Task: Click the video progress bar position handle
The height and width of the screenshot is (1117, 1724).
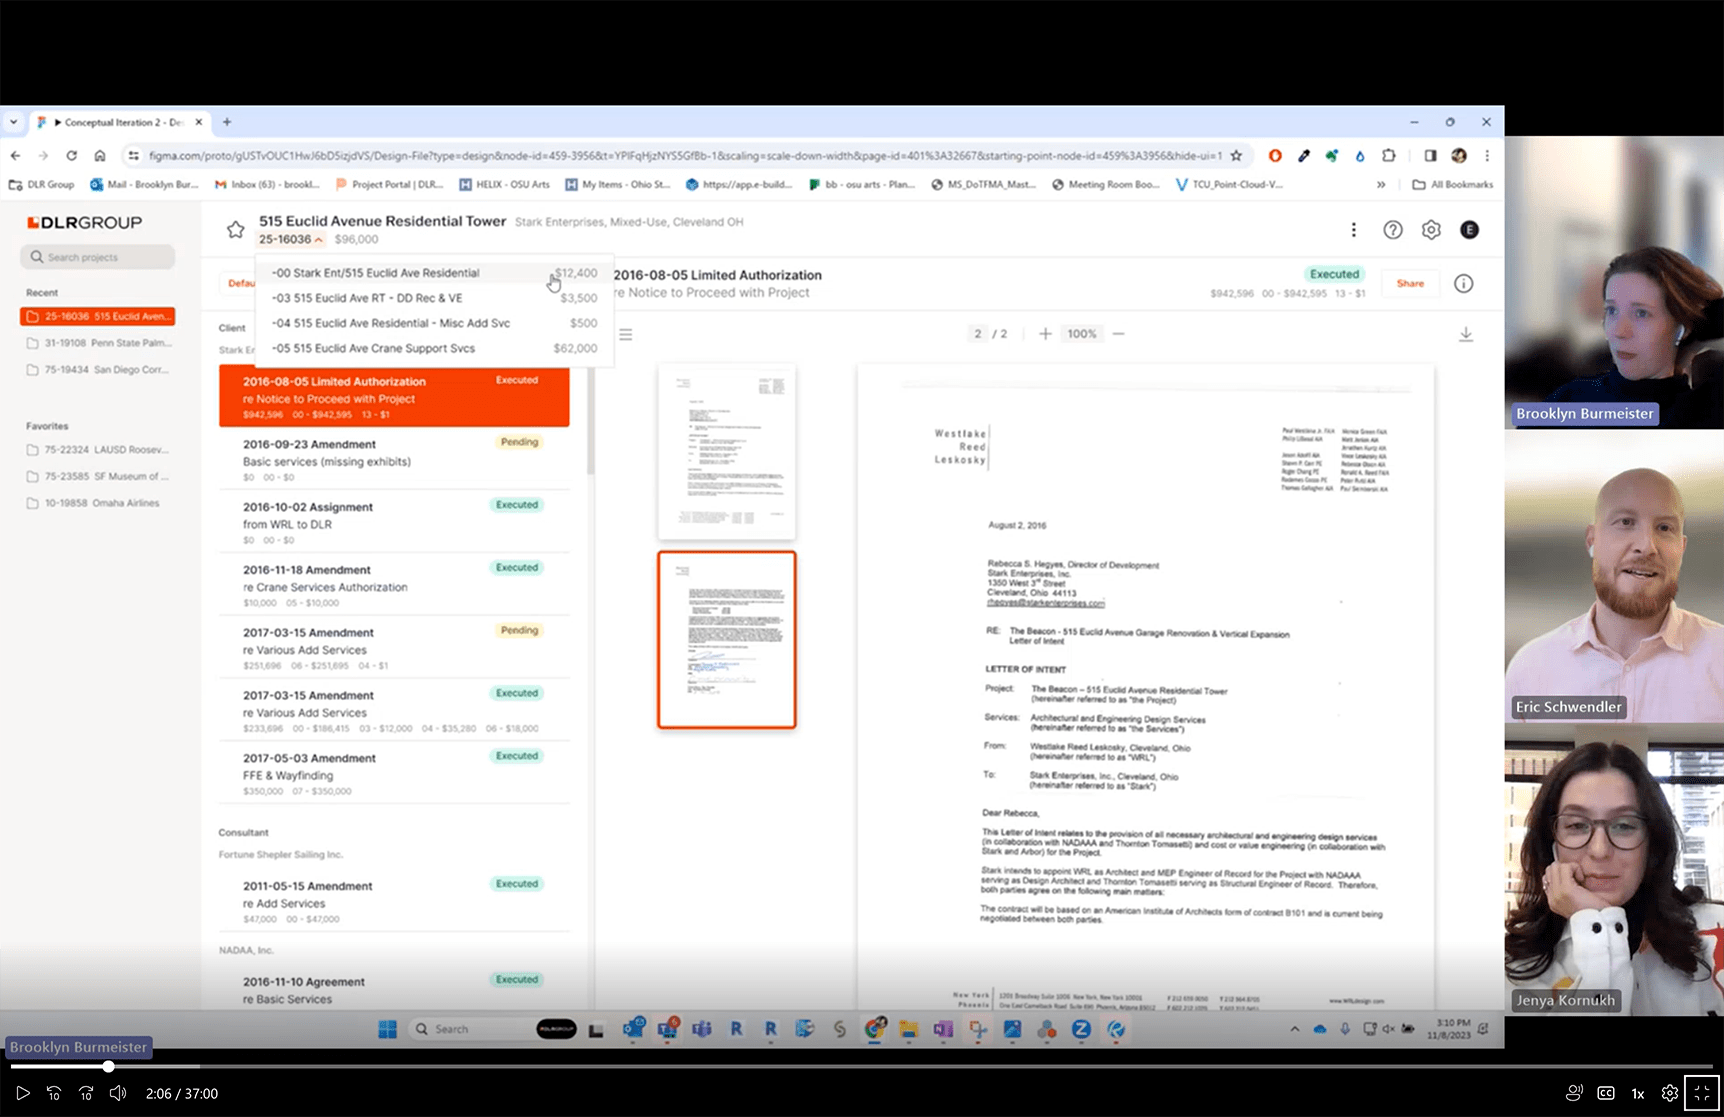Action: click(x=108, y=1067)
